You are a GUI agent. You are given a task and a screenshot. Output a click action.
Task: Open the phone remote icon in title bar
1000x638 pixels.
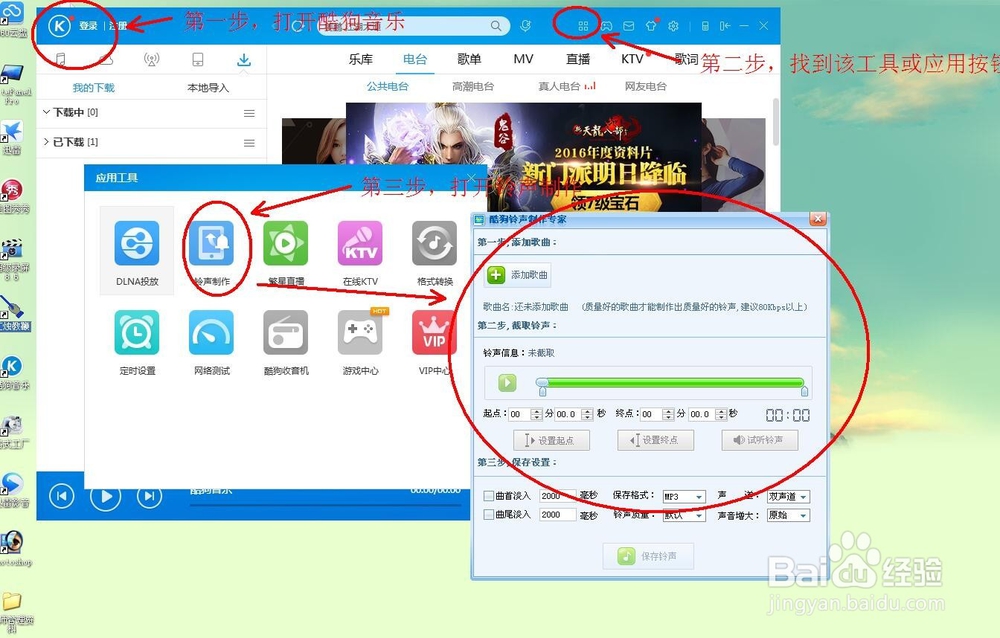tap(705, 26)
